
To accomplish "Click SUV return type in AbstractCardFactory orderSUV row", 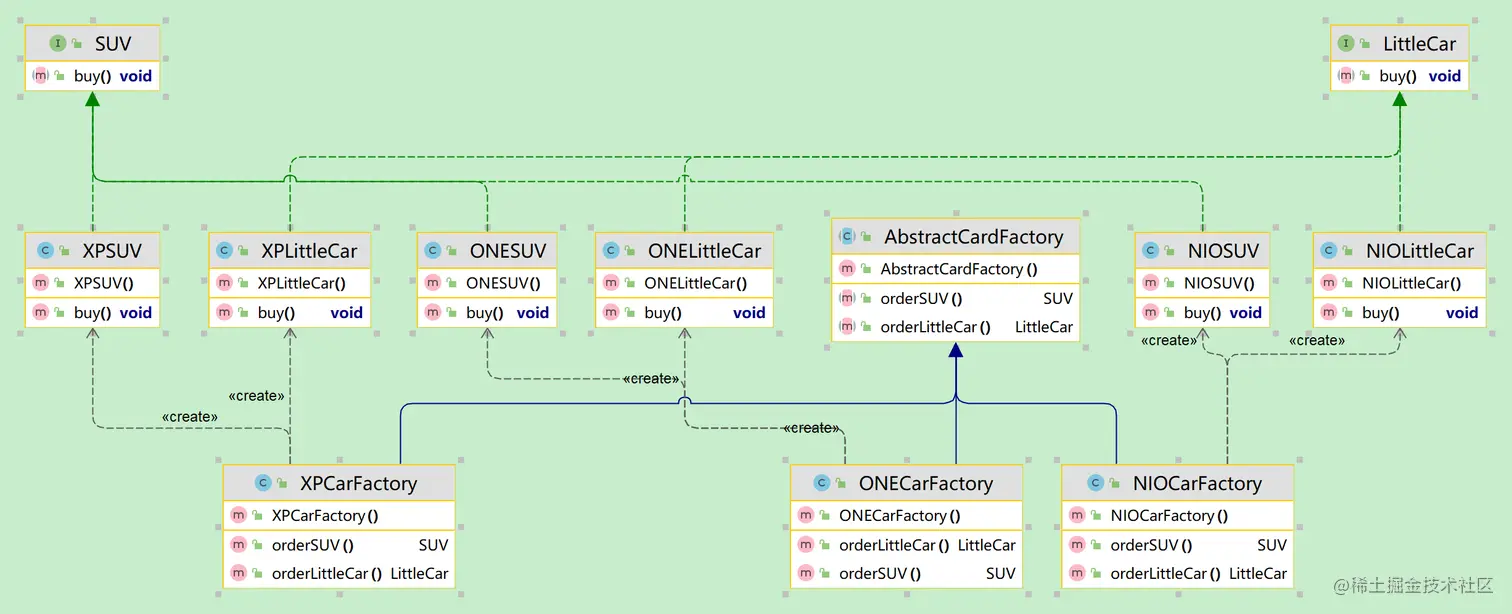I will click(x=1058, y=298).
